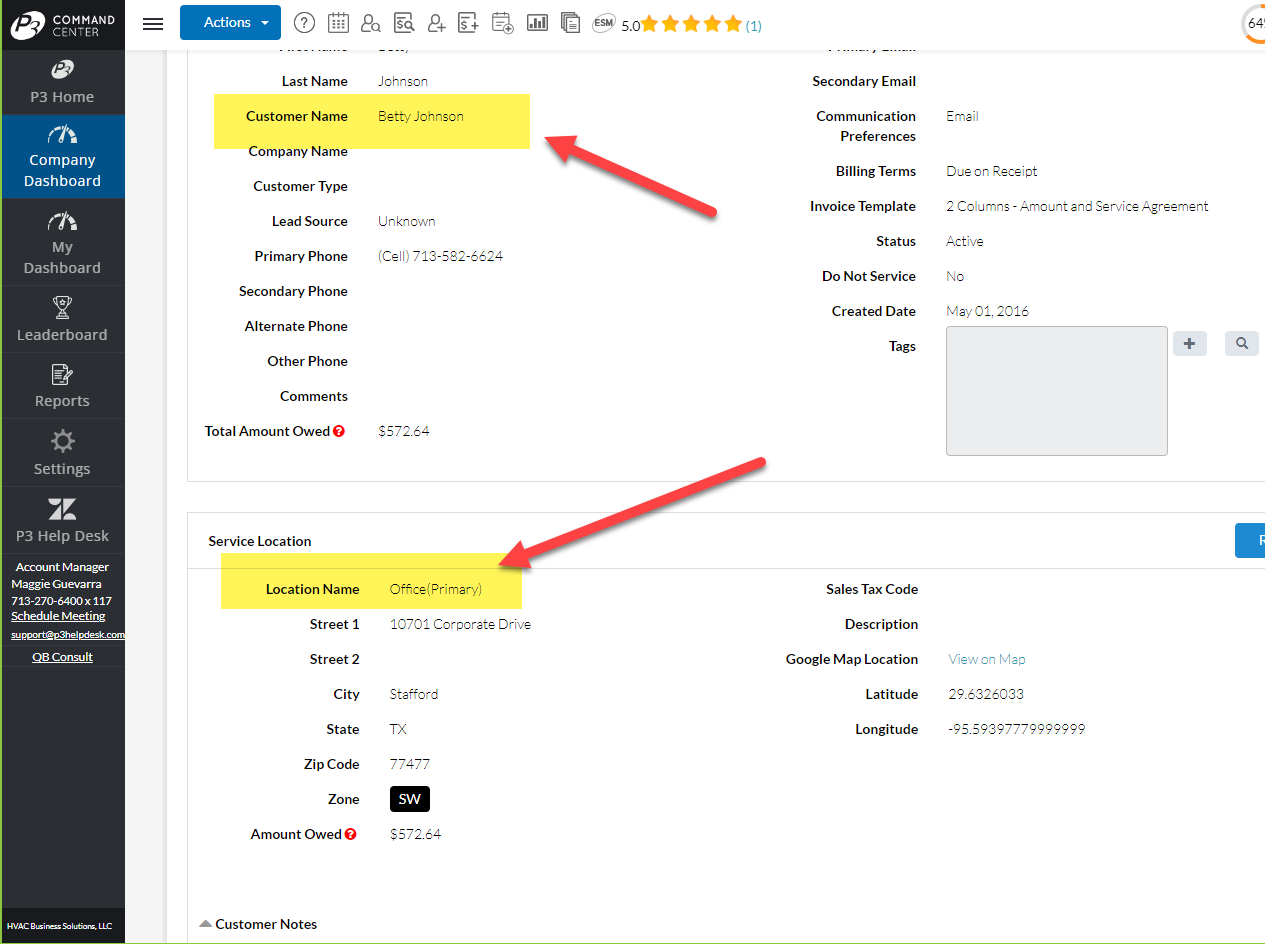Click the search invoice icon in the toolbar
This screenshot has height=944, width=1265.
coord(404,23)
